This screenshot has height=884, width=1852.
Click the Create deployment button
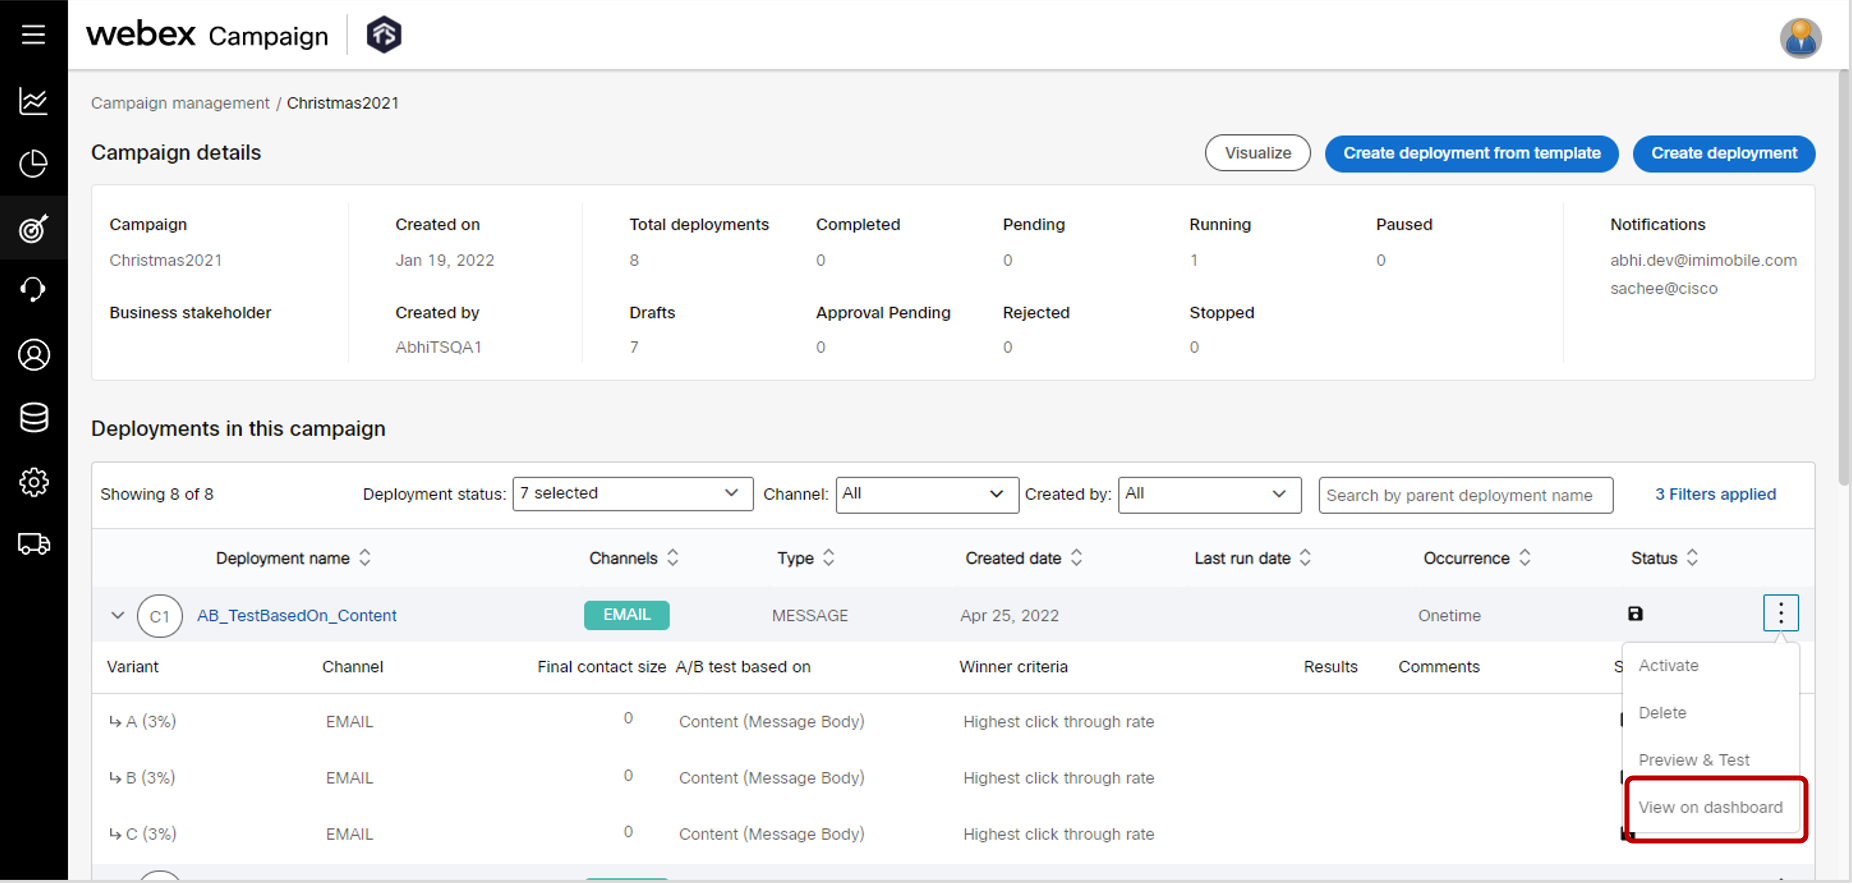(x=1723, y=153)
